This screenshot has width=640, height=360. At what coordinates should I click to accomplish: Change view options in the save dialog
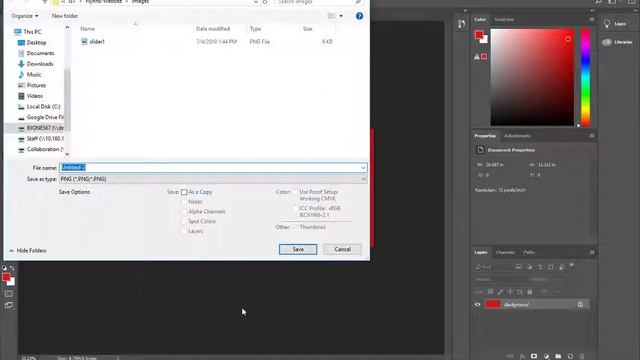(x=331, y=16)
